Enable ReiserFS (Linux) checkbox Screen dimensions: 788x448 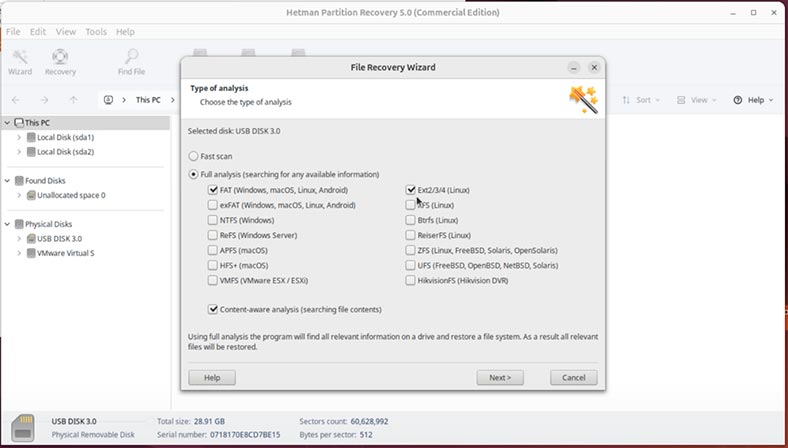click(411, 235)
